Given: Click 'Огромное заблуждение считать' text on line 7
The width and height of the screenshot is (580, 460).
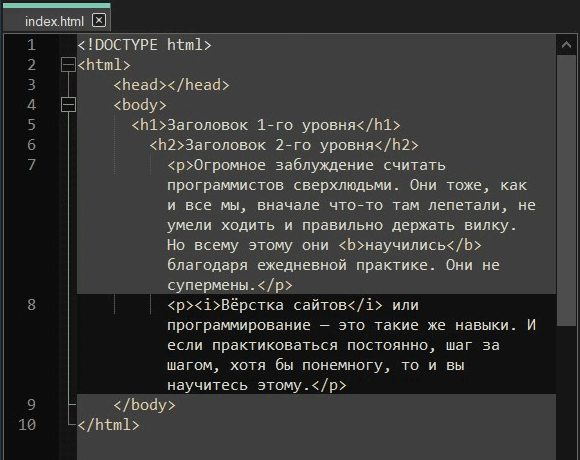Looking at the screenshot, I should [x=320, y=165].
